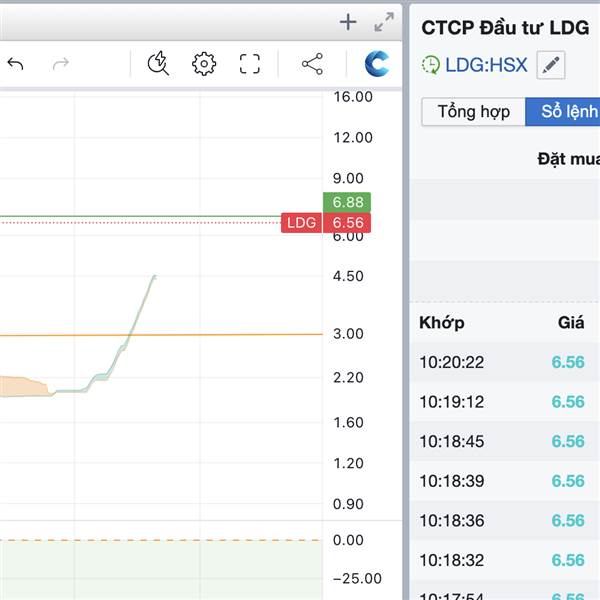Open the quick search lightning icon
The width and height of the screenshot is (600, 600).
[158, 63]
